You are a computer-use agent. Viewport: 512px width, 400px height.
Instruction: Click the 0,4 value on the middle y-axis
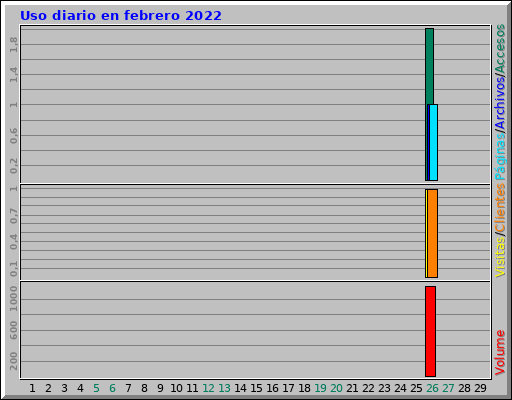click(x=14, y=242)
